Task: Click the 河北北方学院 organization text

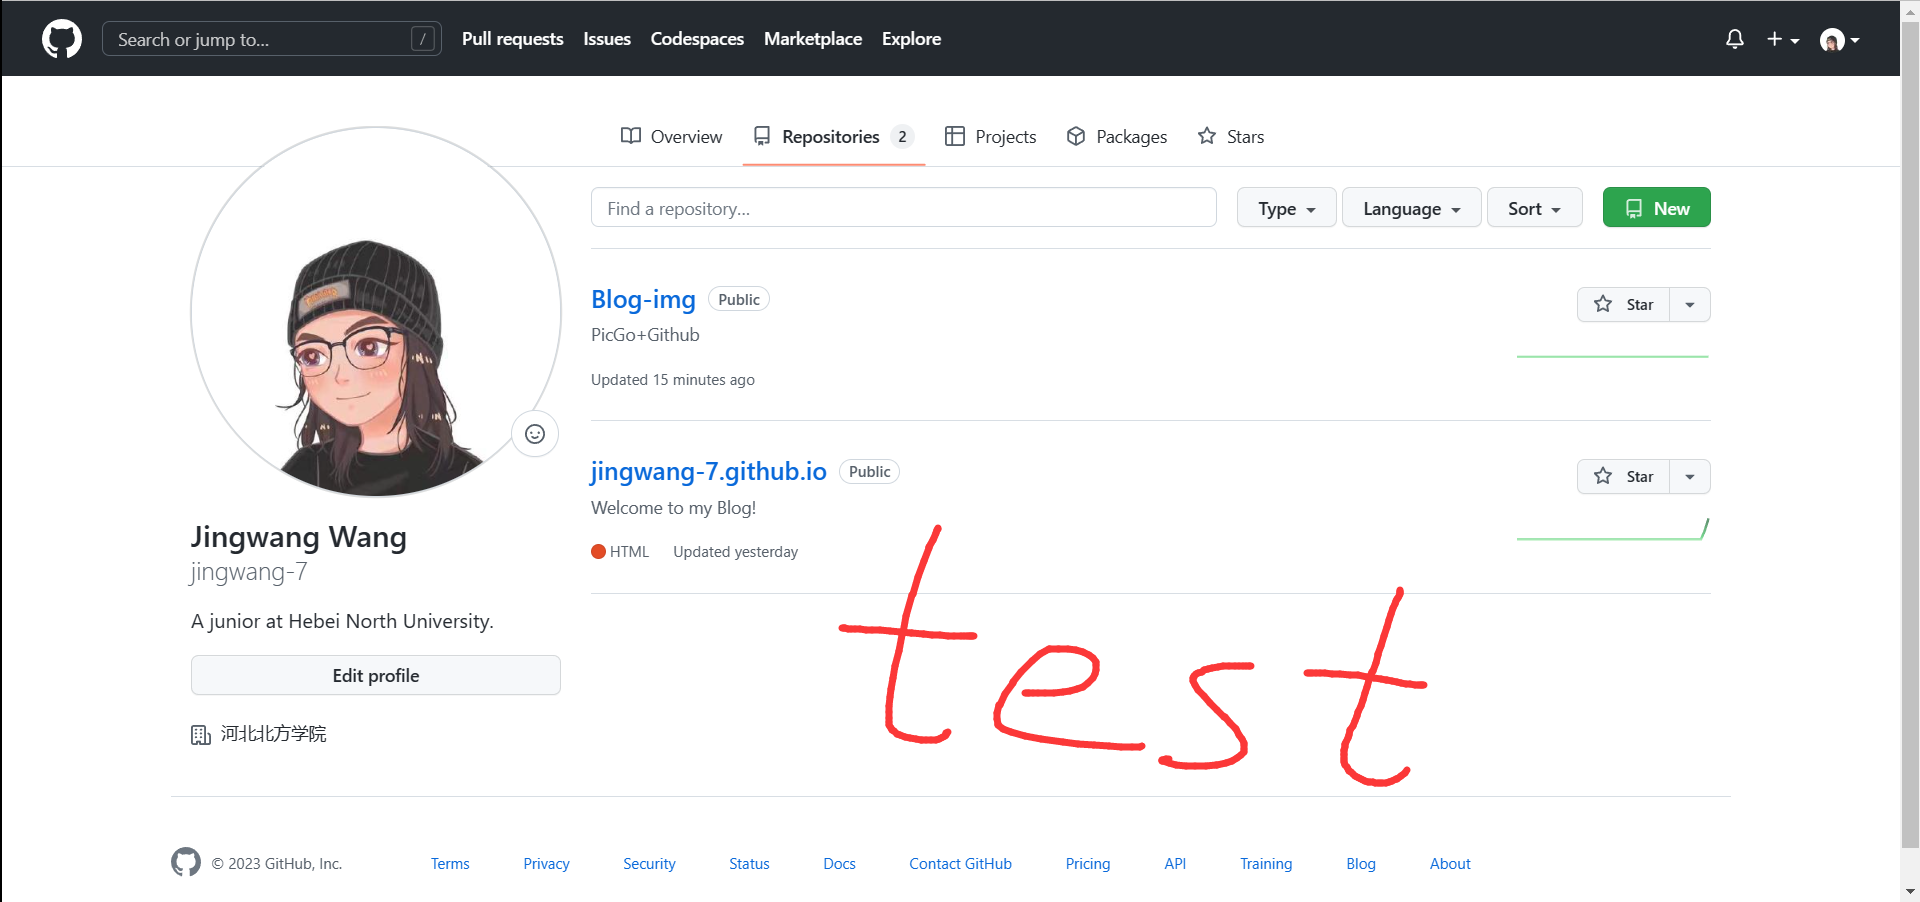Action: point(274,734)
